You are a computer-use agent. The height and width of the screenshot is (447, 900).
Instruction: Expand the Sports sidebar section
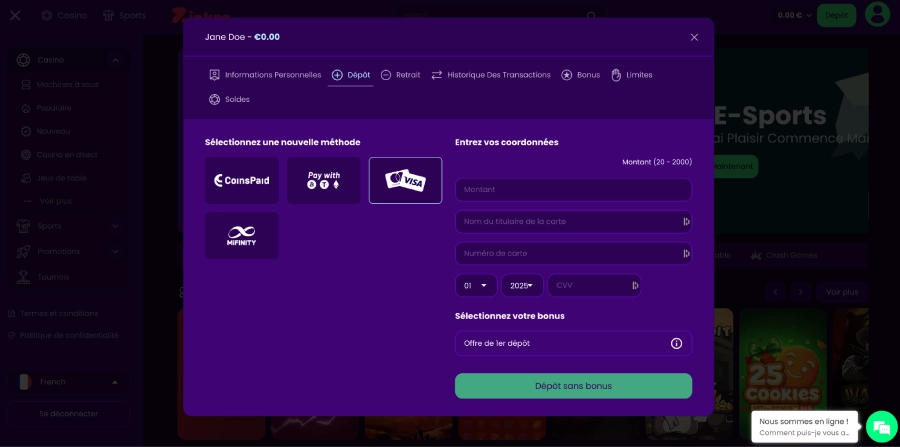tap(115, 226)
